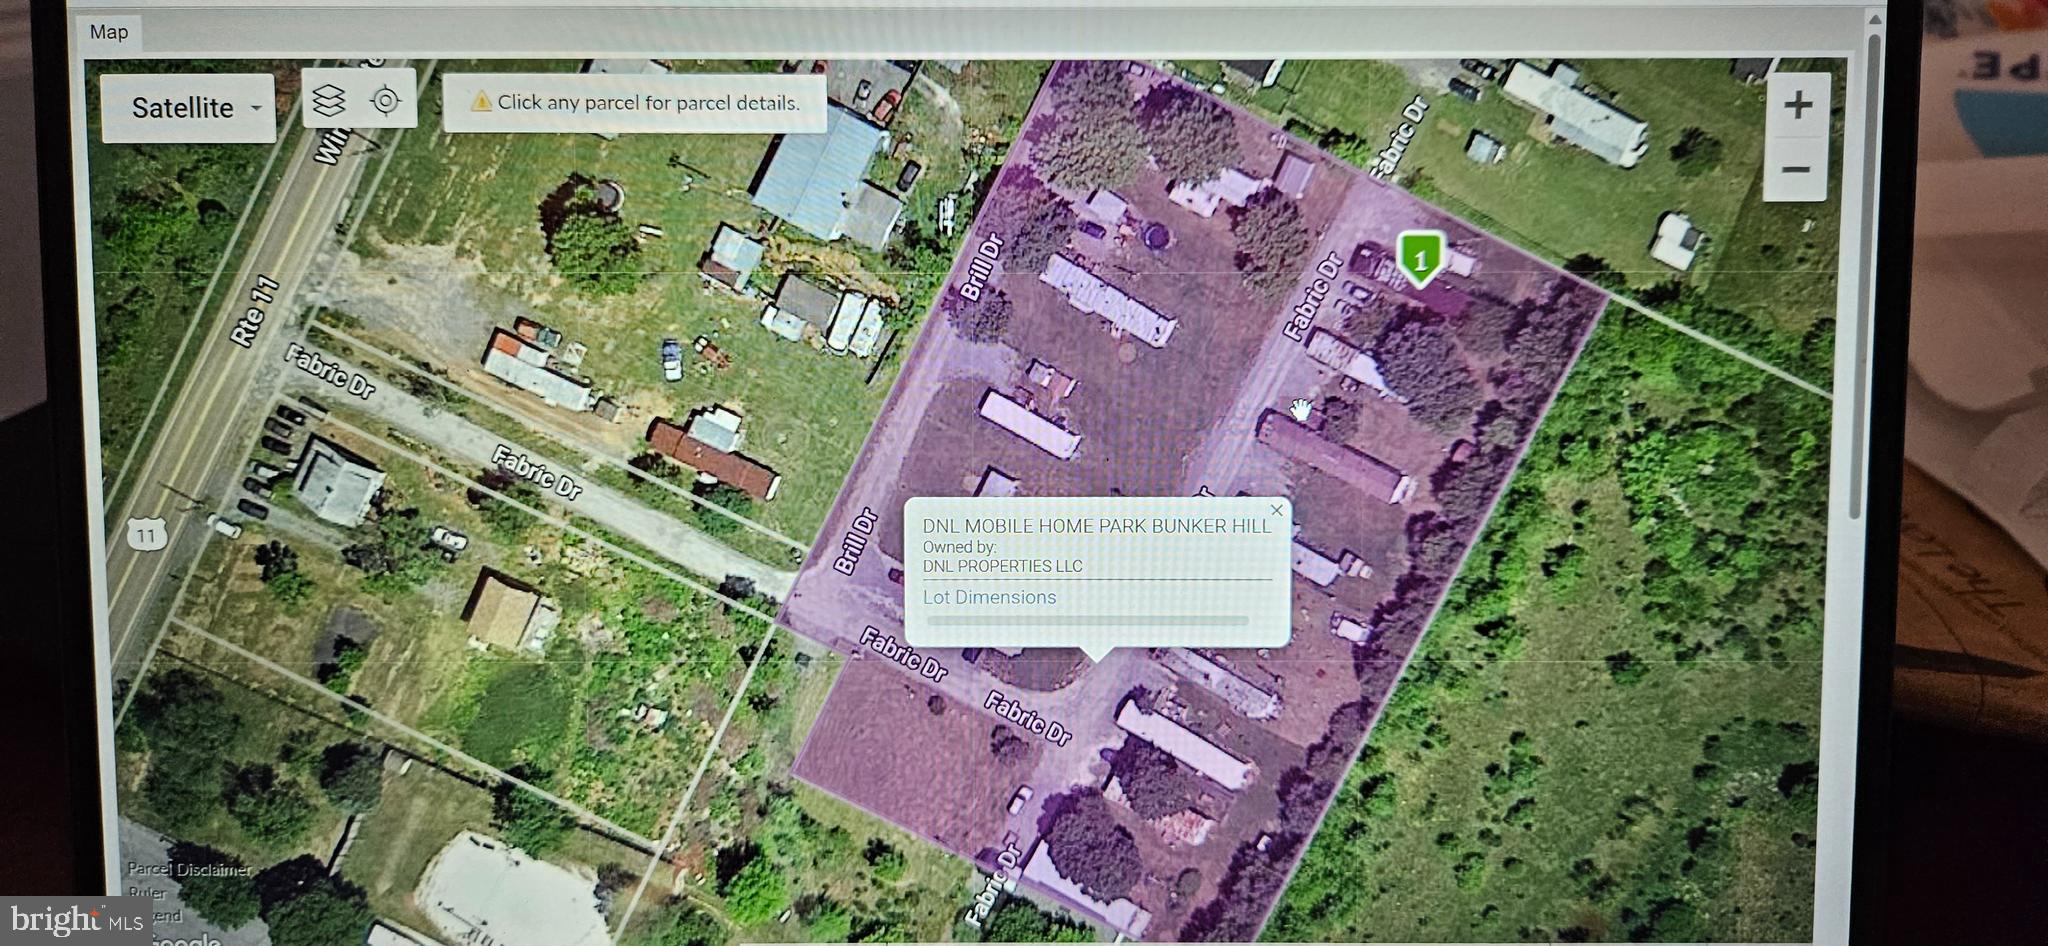Open the Satellite map type dropdown
2048x946 pixels.
[183, 108]
